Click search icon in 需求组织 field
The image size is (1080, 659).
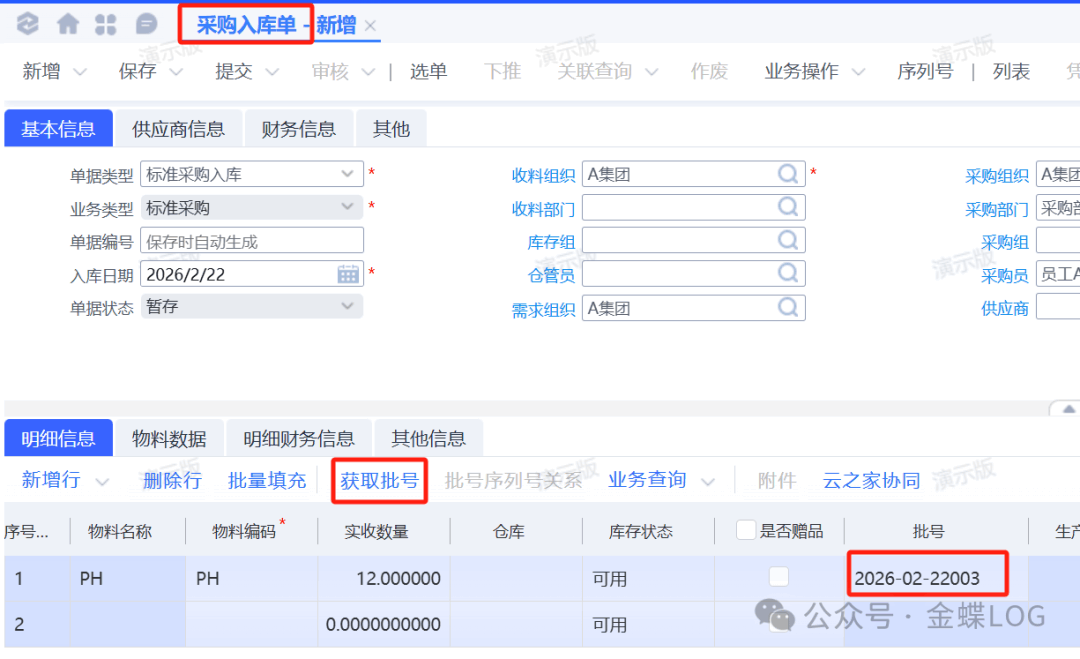(789, 307)
